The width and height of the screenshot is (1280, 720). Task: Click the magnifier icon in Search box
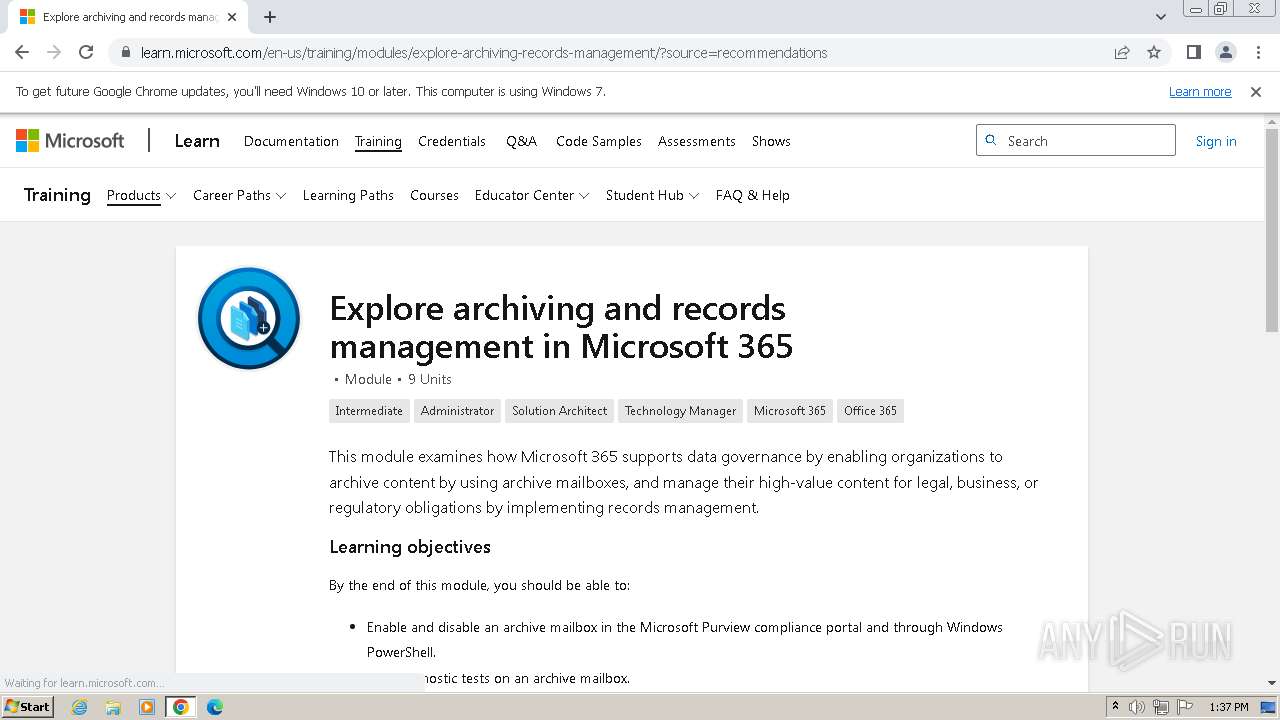point(991,140)
